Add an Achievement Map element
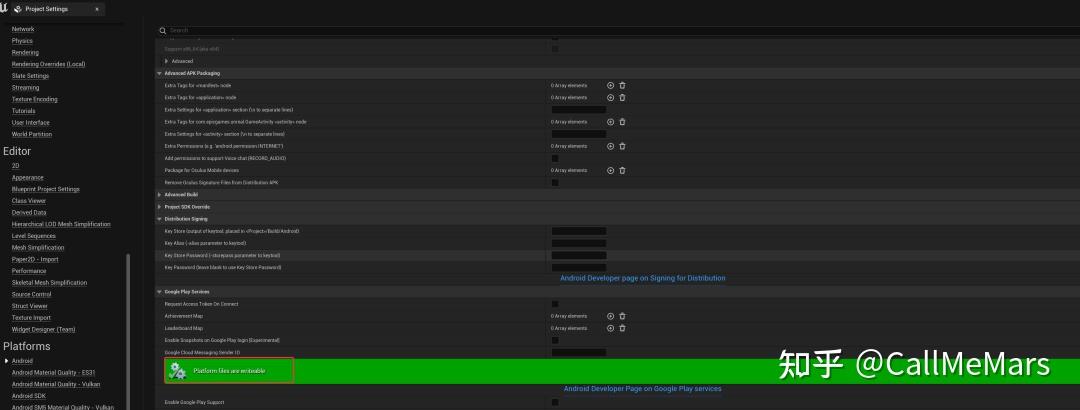Viewport: 1080px width, 410px height. tap(610, 316)
